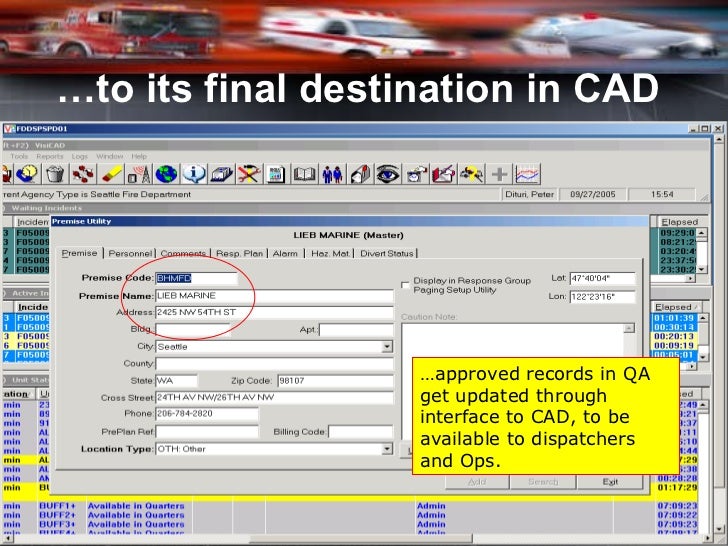This screenshot has width=728, height=546.
Task: Click the Zip Code field
Action: pyautogui.click(x=335, y=381)
